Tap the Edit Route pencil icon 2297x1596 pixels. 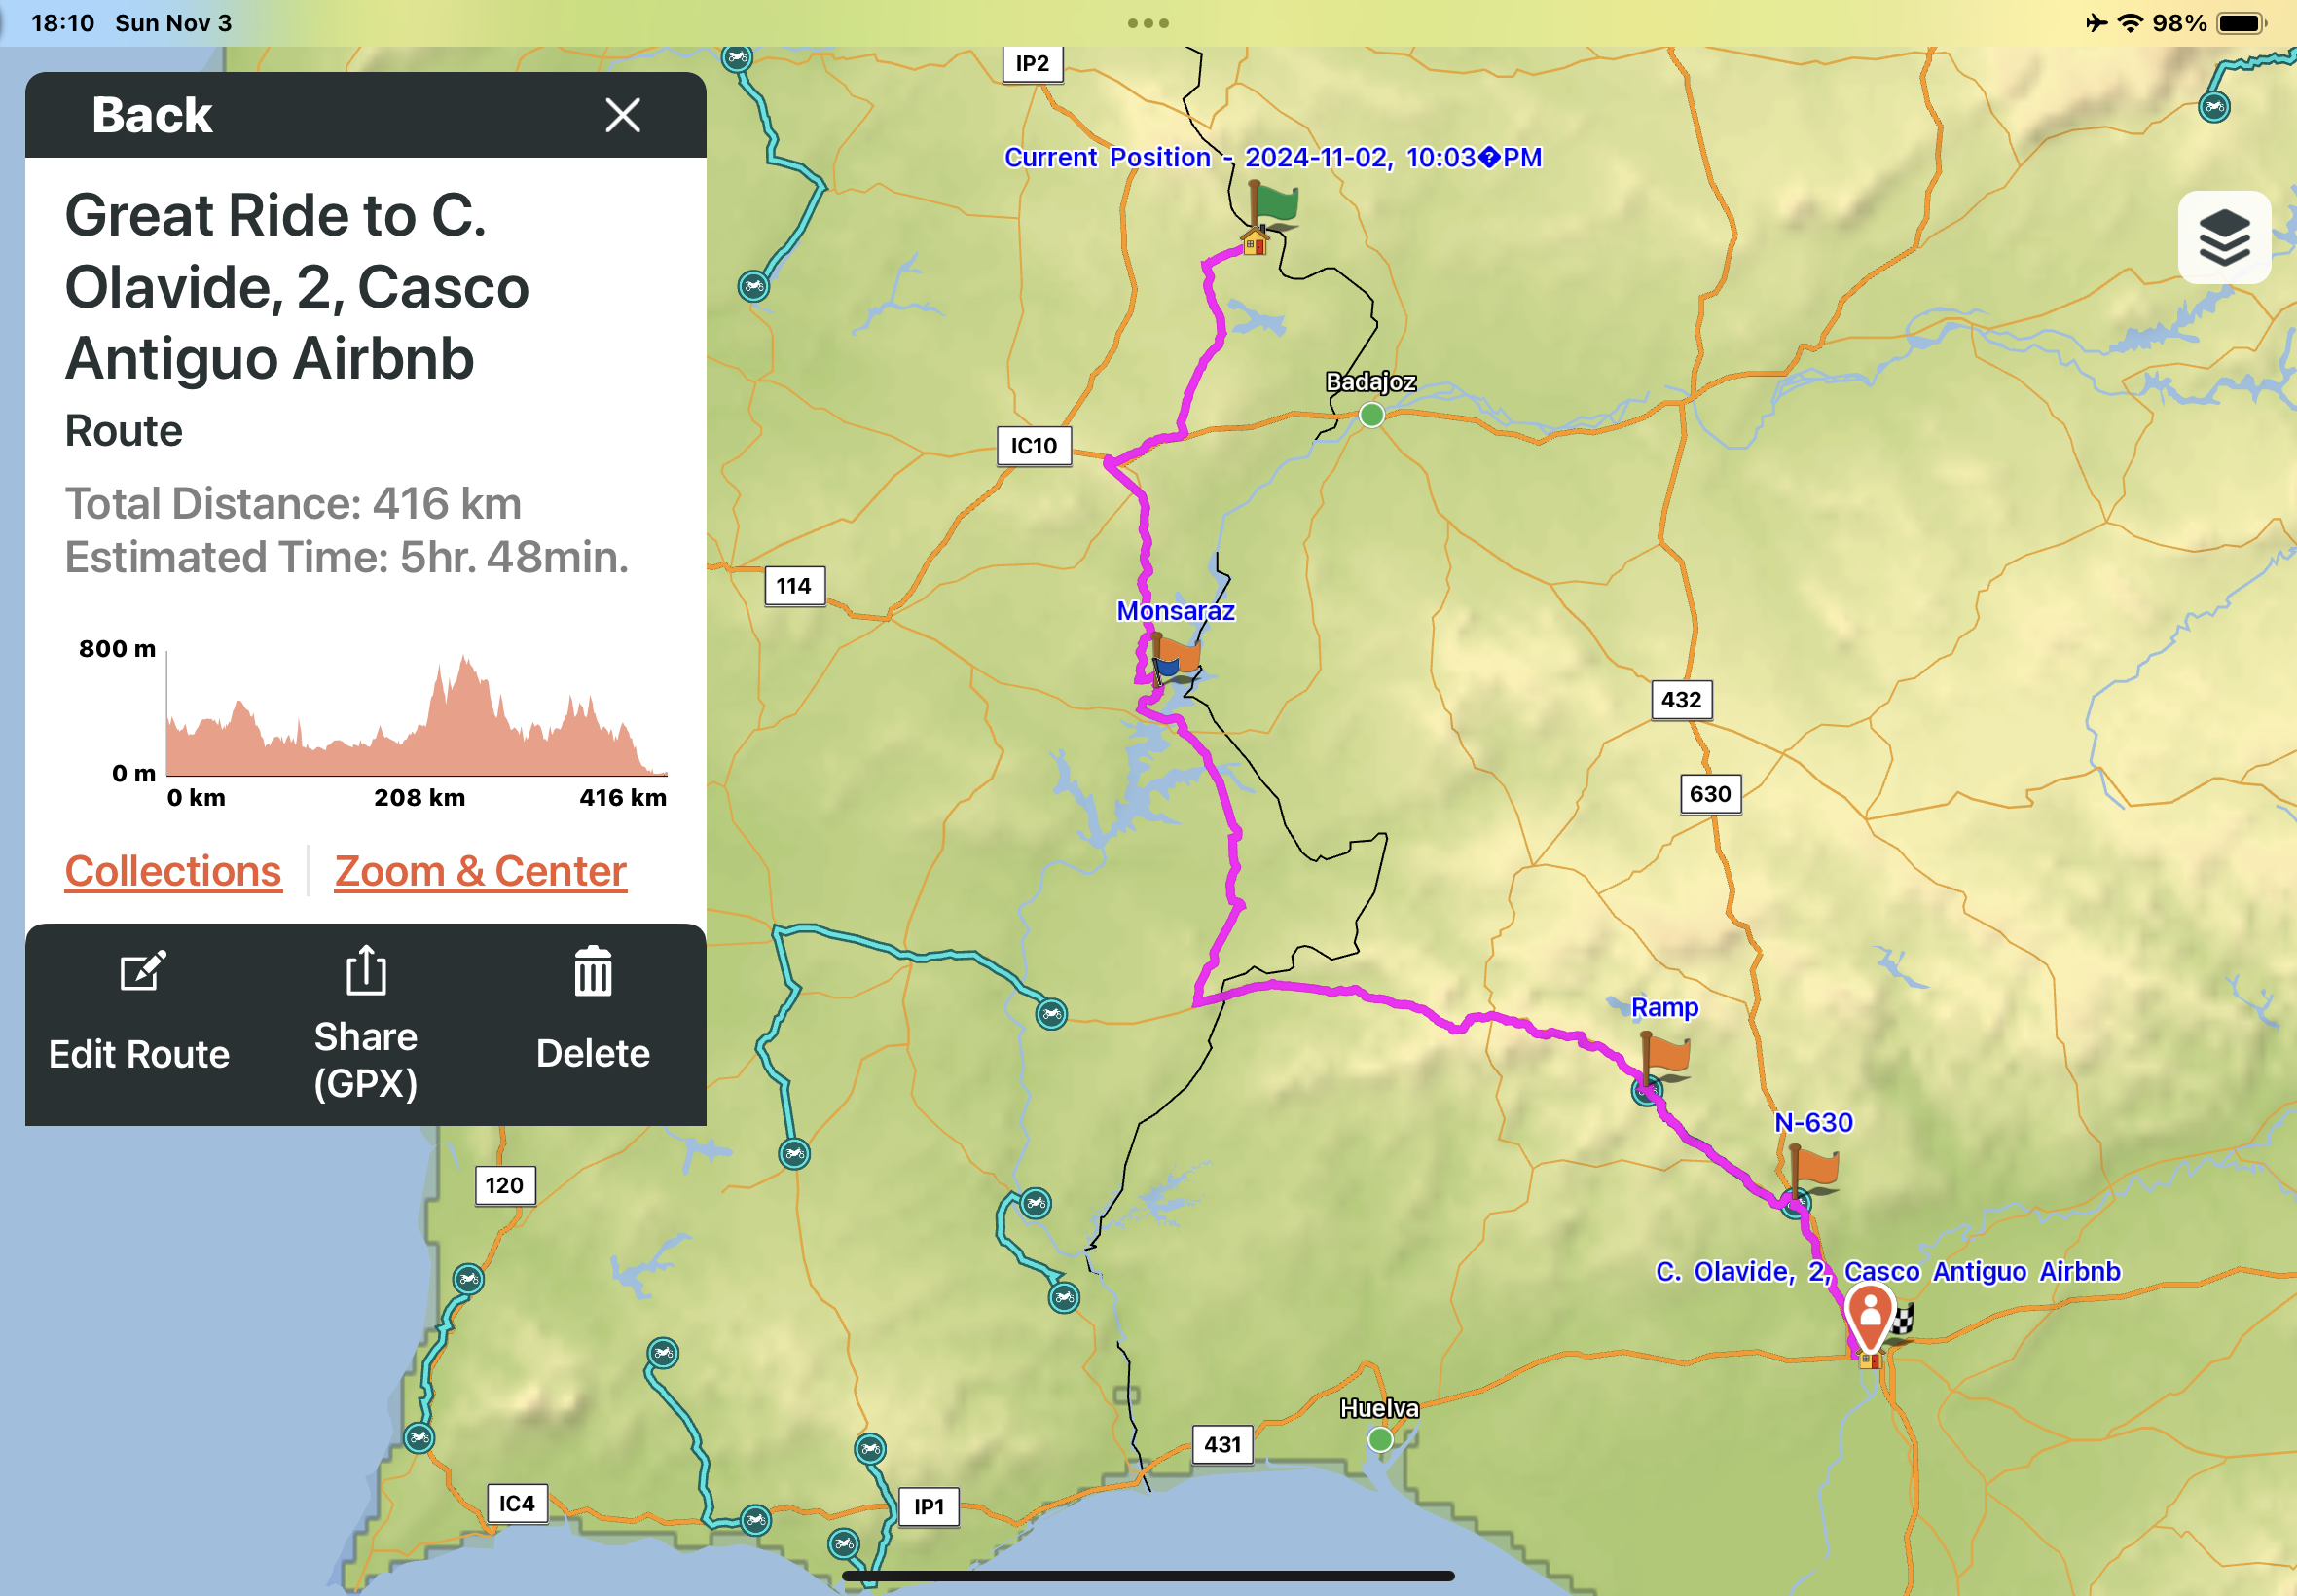(x=142, y=971)
